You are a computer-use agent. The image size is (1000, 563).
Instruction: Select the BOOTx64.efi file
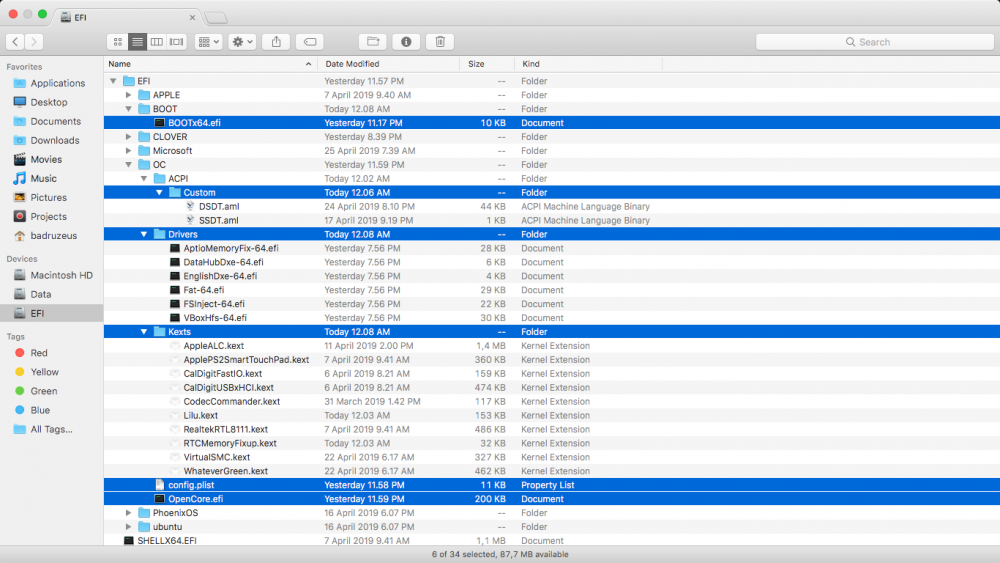point(552,123)
